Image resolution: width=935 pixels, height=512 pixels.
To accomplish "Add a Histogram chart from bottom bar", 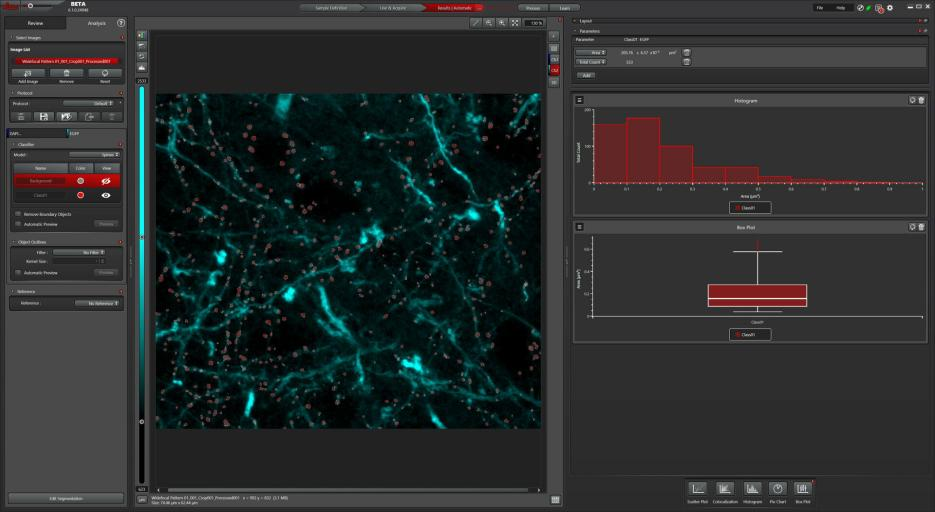I will pyautogui.click(x=752, y=489).
